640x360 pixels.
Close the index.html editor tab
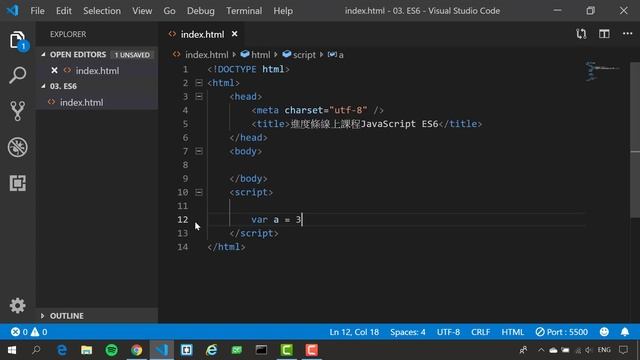(235, 34)
